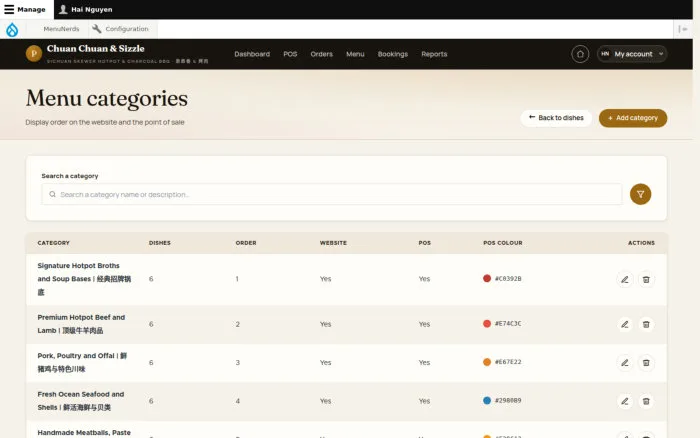The image size is (700, 438).
Task: Click the POS COLOUR column header
Action: (503, 243)
